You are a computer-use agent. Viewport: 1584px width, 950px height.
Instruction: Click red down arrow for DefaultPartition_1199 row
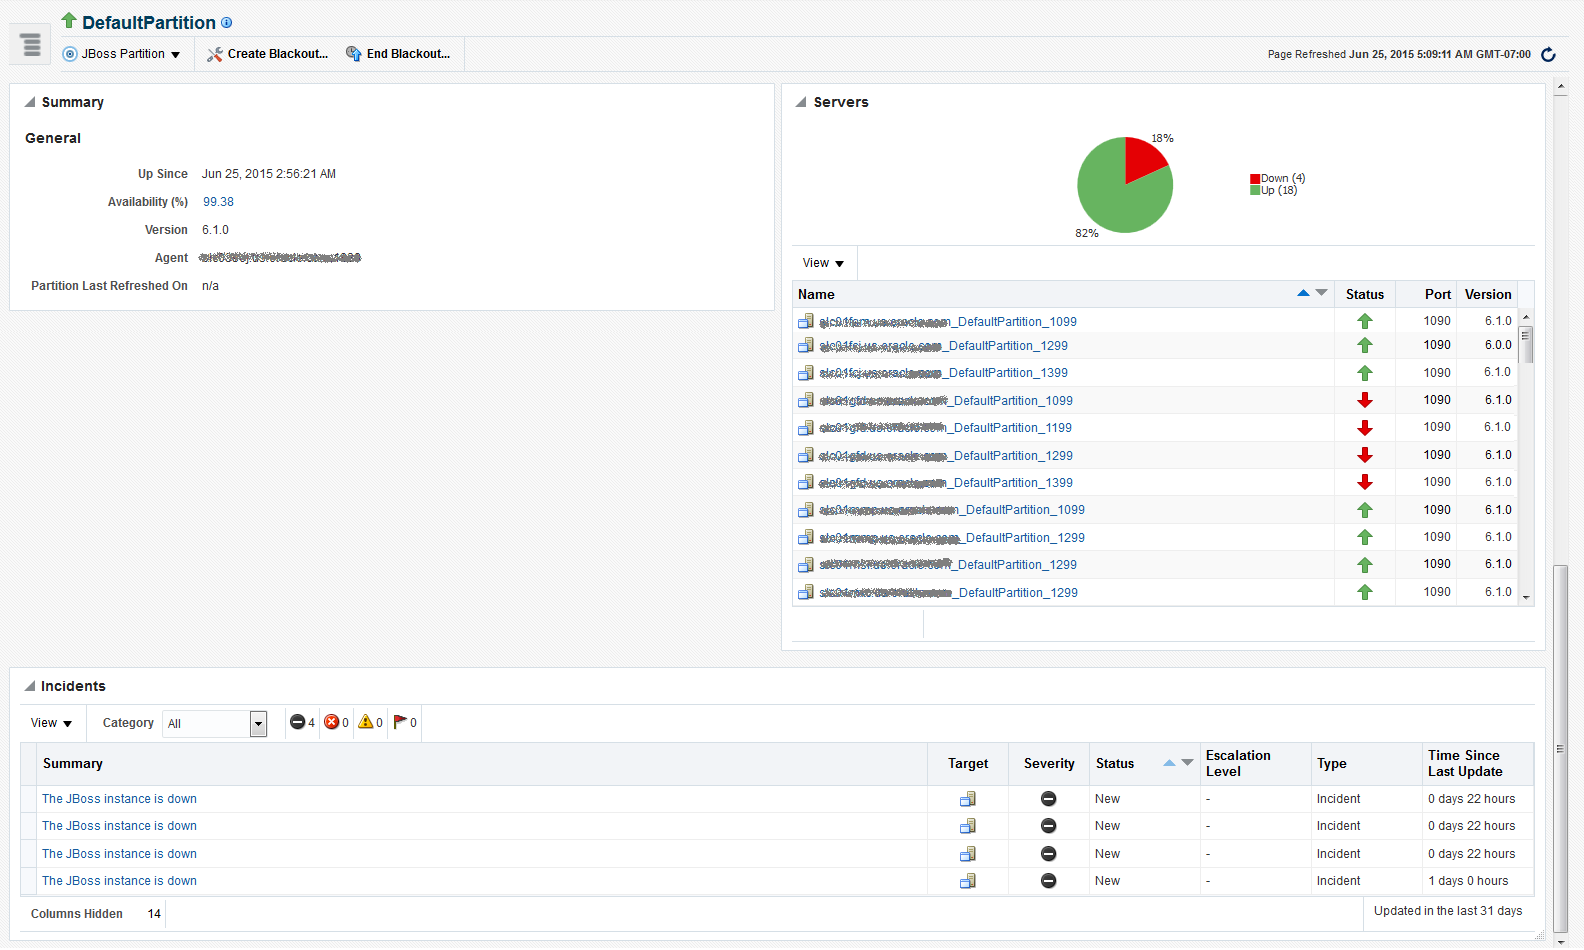click(x=1365, y=428)
